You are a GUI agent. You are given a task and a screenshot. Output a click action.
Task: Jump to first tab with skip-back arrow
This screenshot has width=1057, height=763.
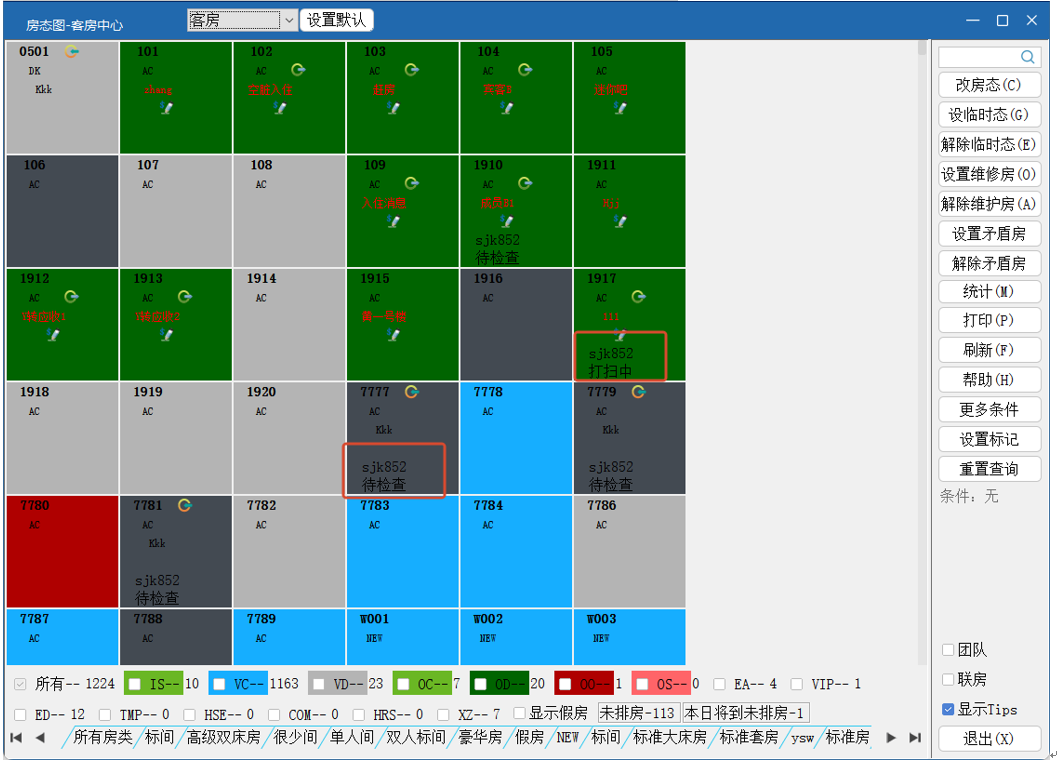16,737
